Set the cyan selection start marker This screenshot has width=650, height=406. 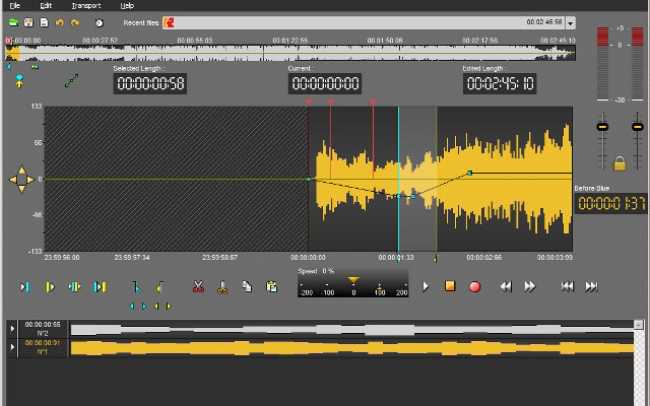(x=136, y=287)
